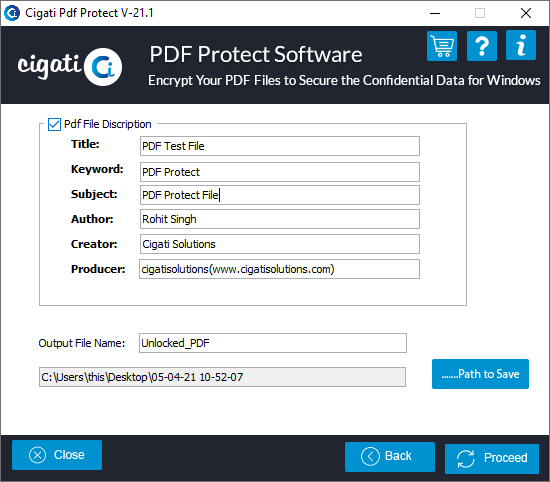Open the shopping cart purchase icon
Image resolution: width=550 pixels, height=482 pixels.
(x=442, y=46)
